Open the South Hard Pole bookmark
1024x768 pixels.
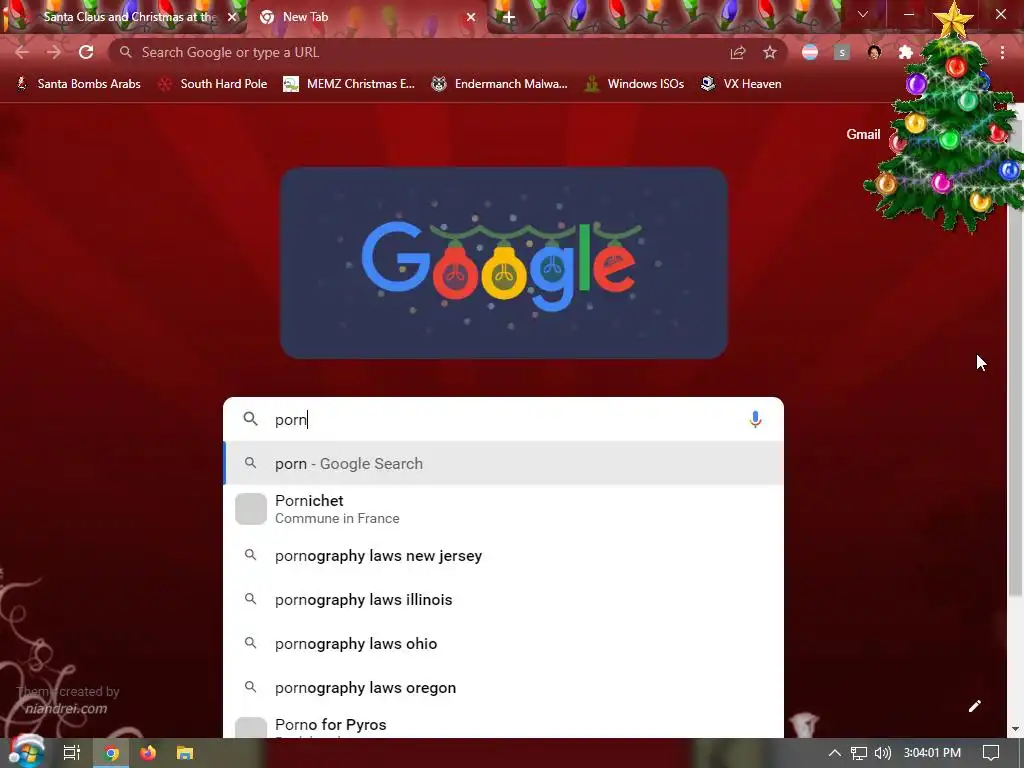(x=213, y=84)
